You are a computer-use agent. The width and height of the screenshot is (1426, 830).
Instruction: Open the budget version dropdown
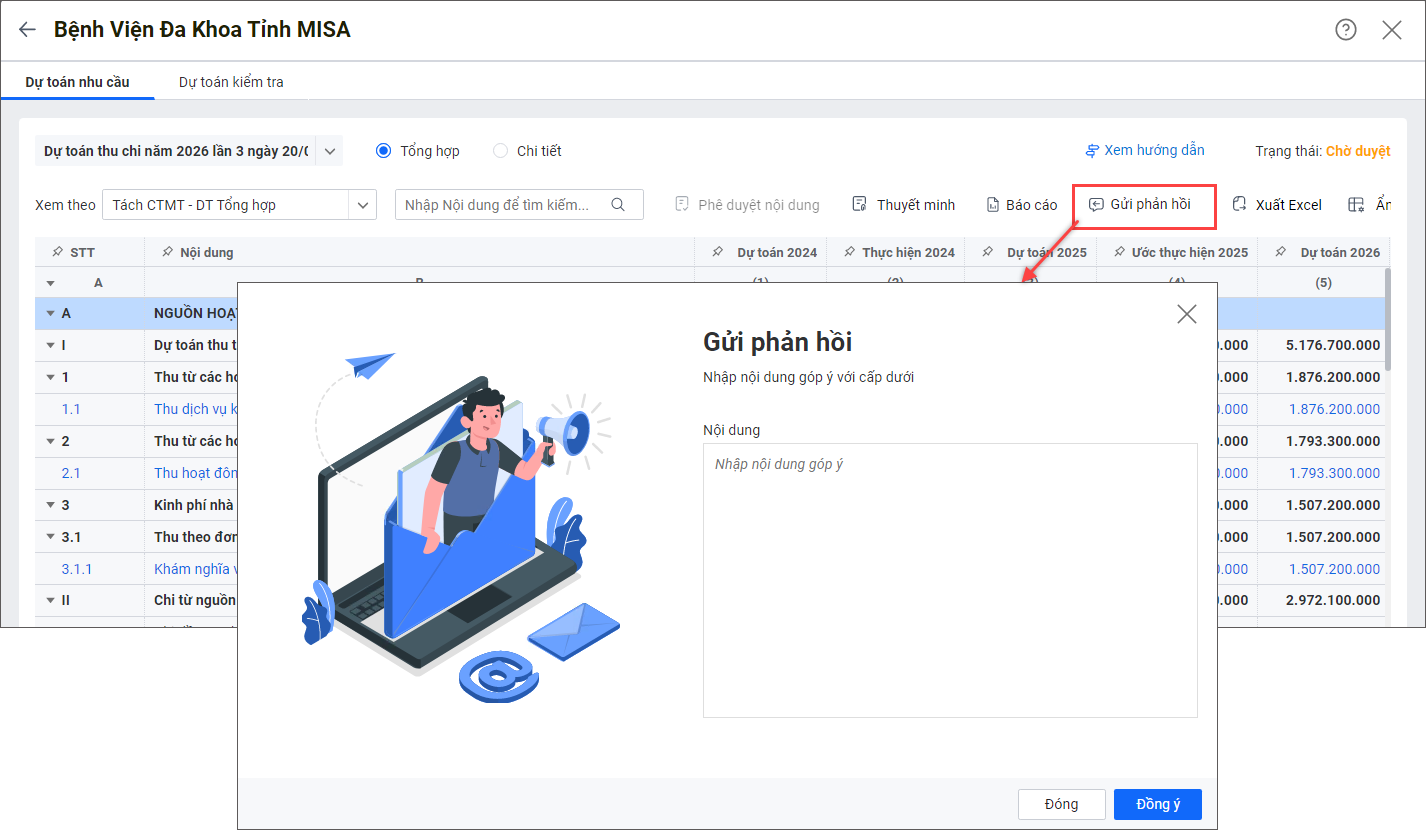pos(330,151)
